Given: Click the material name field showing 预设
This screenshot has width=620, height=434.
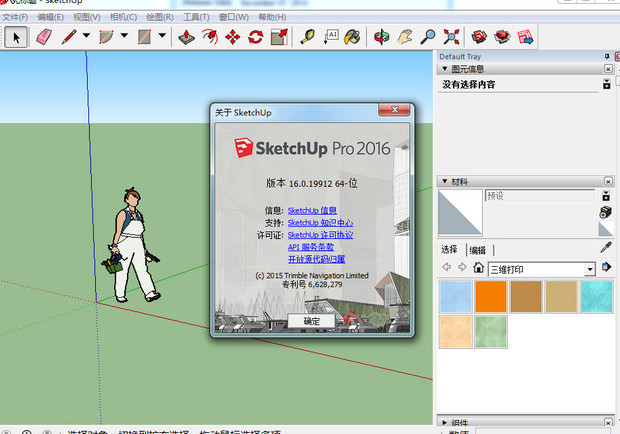Looking at the screenshot, I should [x=538, y=196].
